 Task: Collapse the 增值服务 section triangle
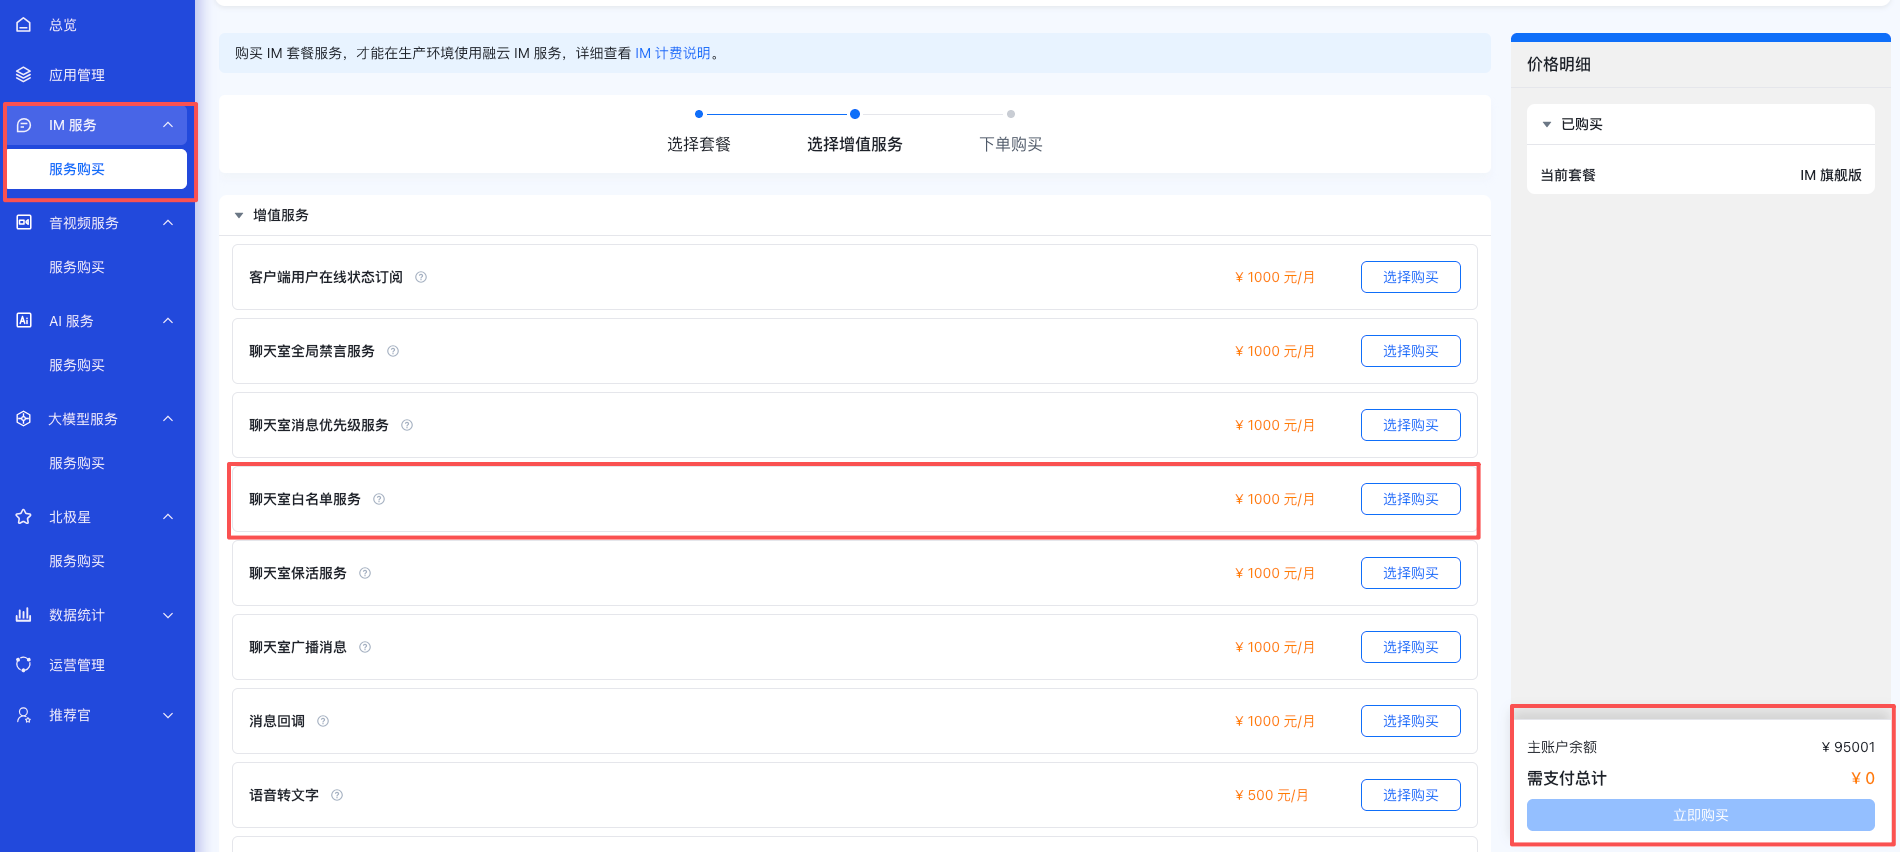click(239, 215)
